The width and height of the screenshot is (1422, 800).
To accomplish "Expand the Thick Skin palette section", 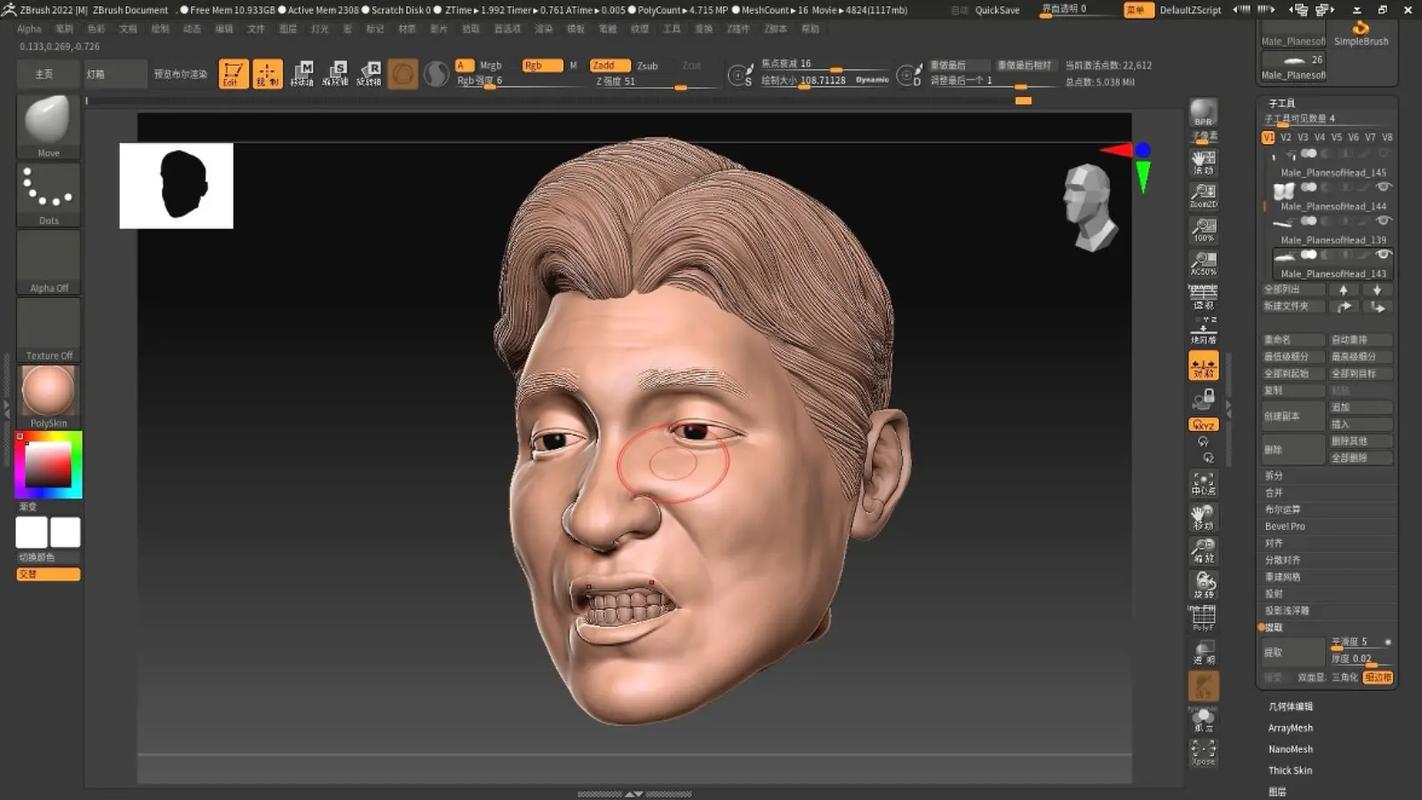I will (1290, 770).
